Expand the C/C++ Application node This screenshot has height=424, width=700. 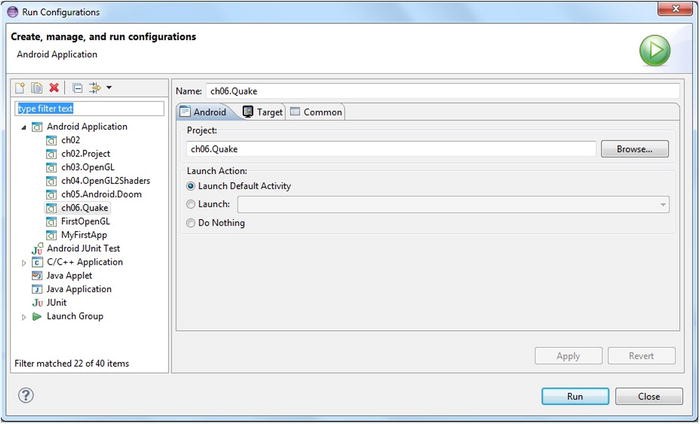click(24, 262)
